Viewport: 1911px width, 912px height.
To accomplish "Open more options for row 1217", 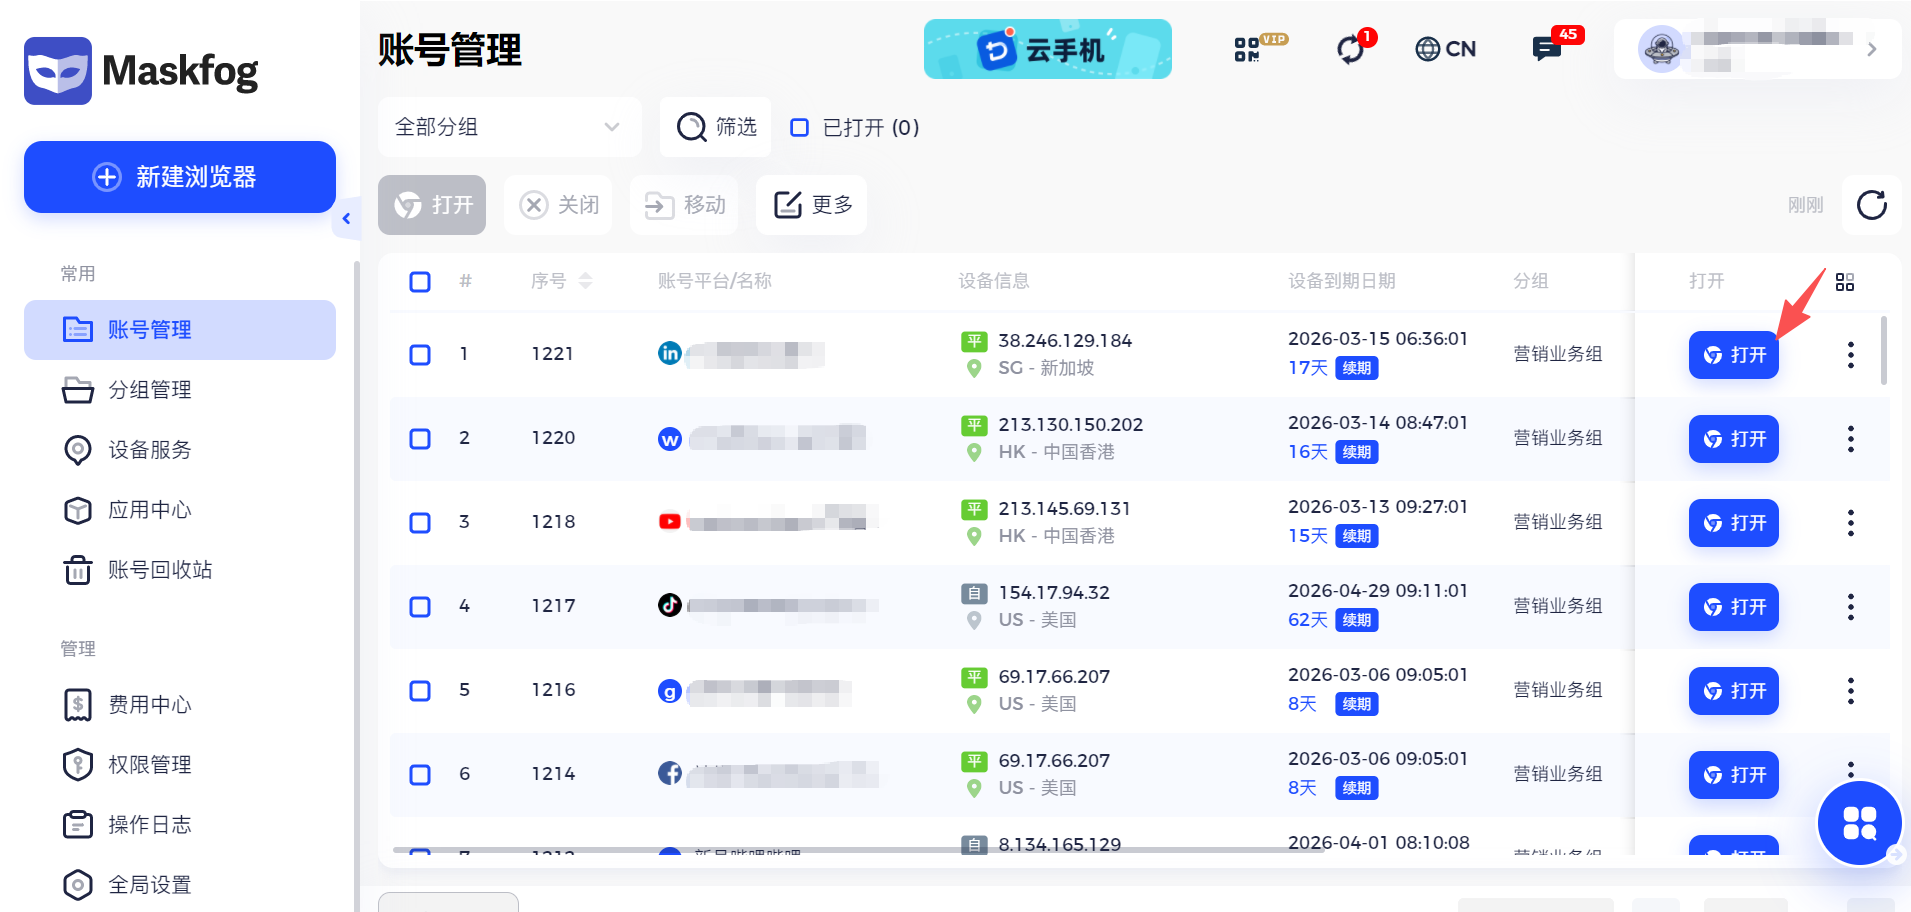I will [1851, 607].
